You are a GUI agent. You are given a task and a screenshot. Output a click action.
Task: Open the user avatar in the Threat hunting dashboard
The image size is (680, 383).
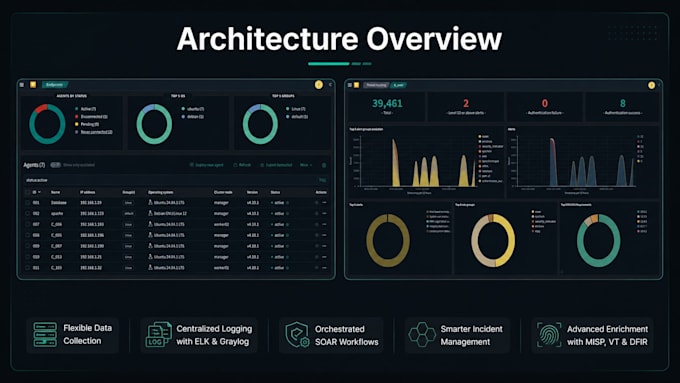(651, 85)
